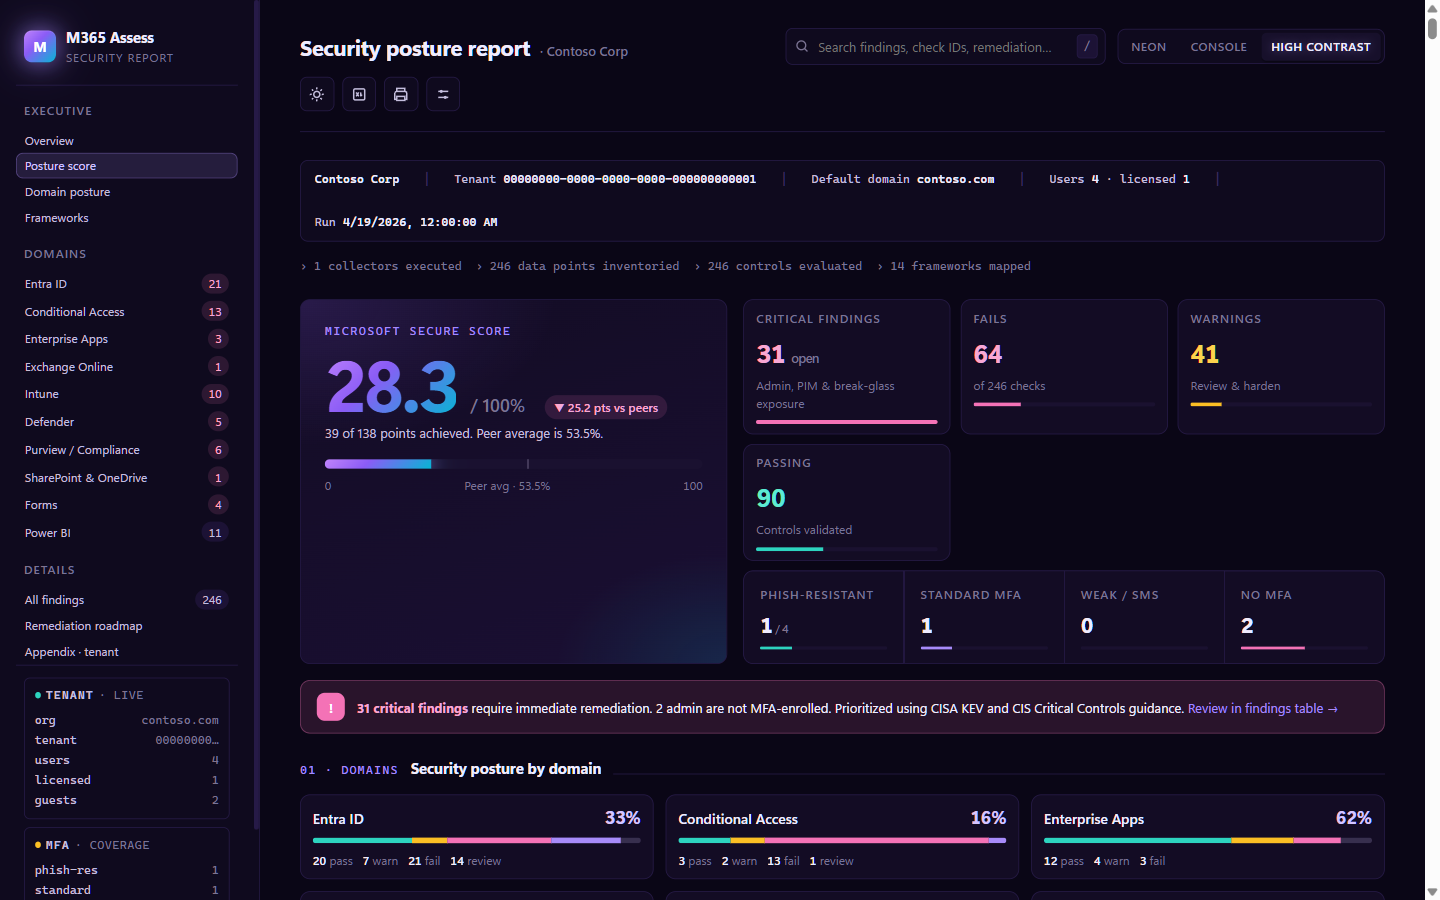This screenshot has height=900, width=1440.
Task: Focus the search findings input field
Action: pos(943,47)
